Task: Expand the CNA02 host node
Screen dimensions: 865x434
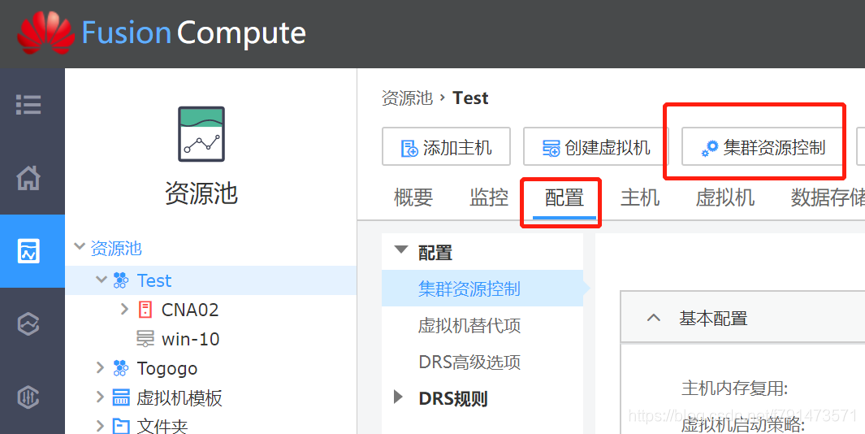Action: click(x=125, y=309)
